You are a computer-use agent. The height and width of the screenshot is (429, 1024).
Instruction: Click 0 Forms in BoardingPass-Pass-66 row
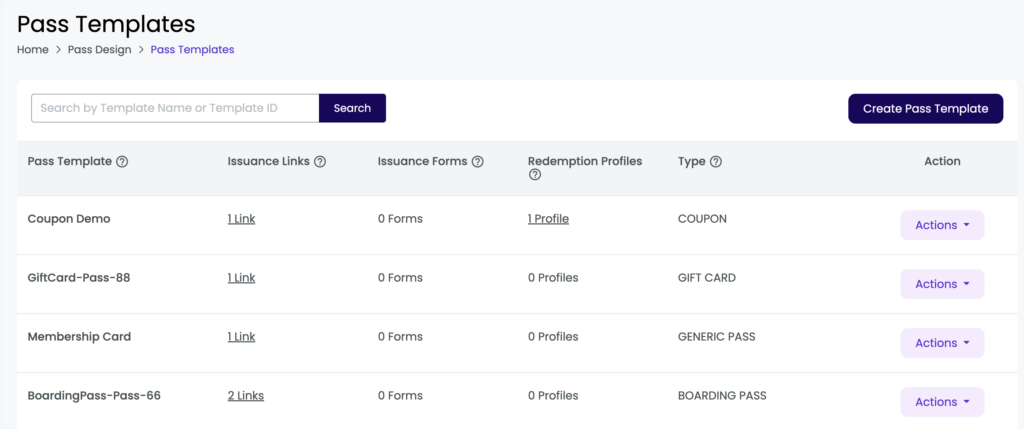(400, 396)
